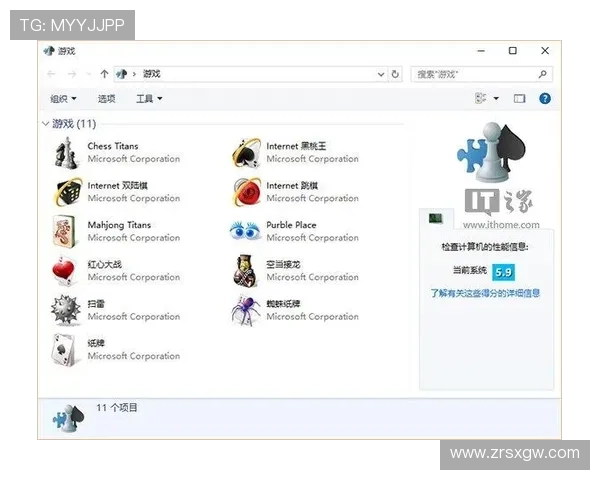
Task: Select the 空当接龙 name text
Action: 283,264
